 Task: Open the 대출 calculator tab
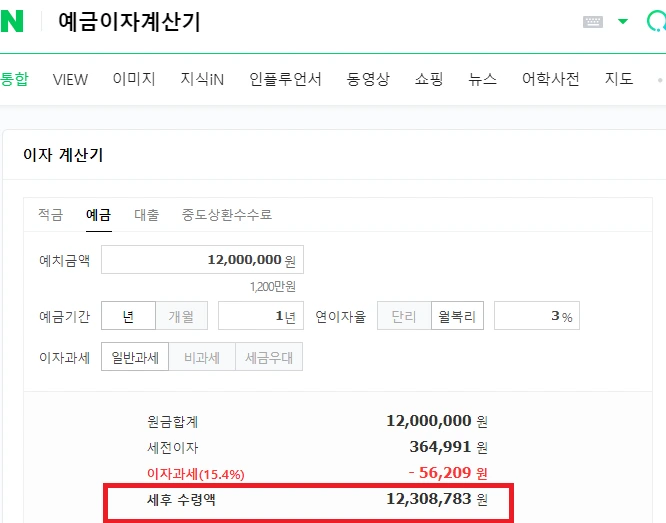pos(147,215)
